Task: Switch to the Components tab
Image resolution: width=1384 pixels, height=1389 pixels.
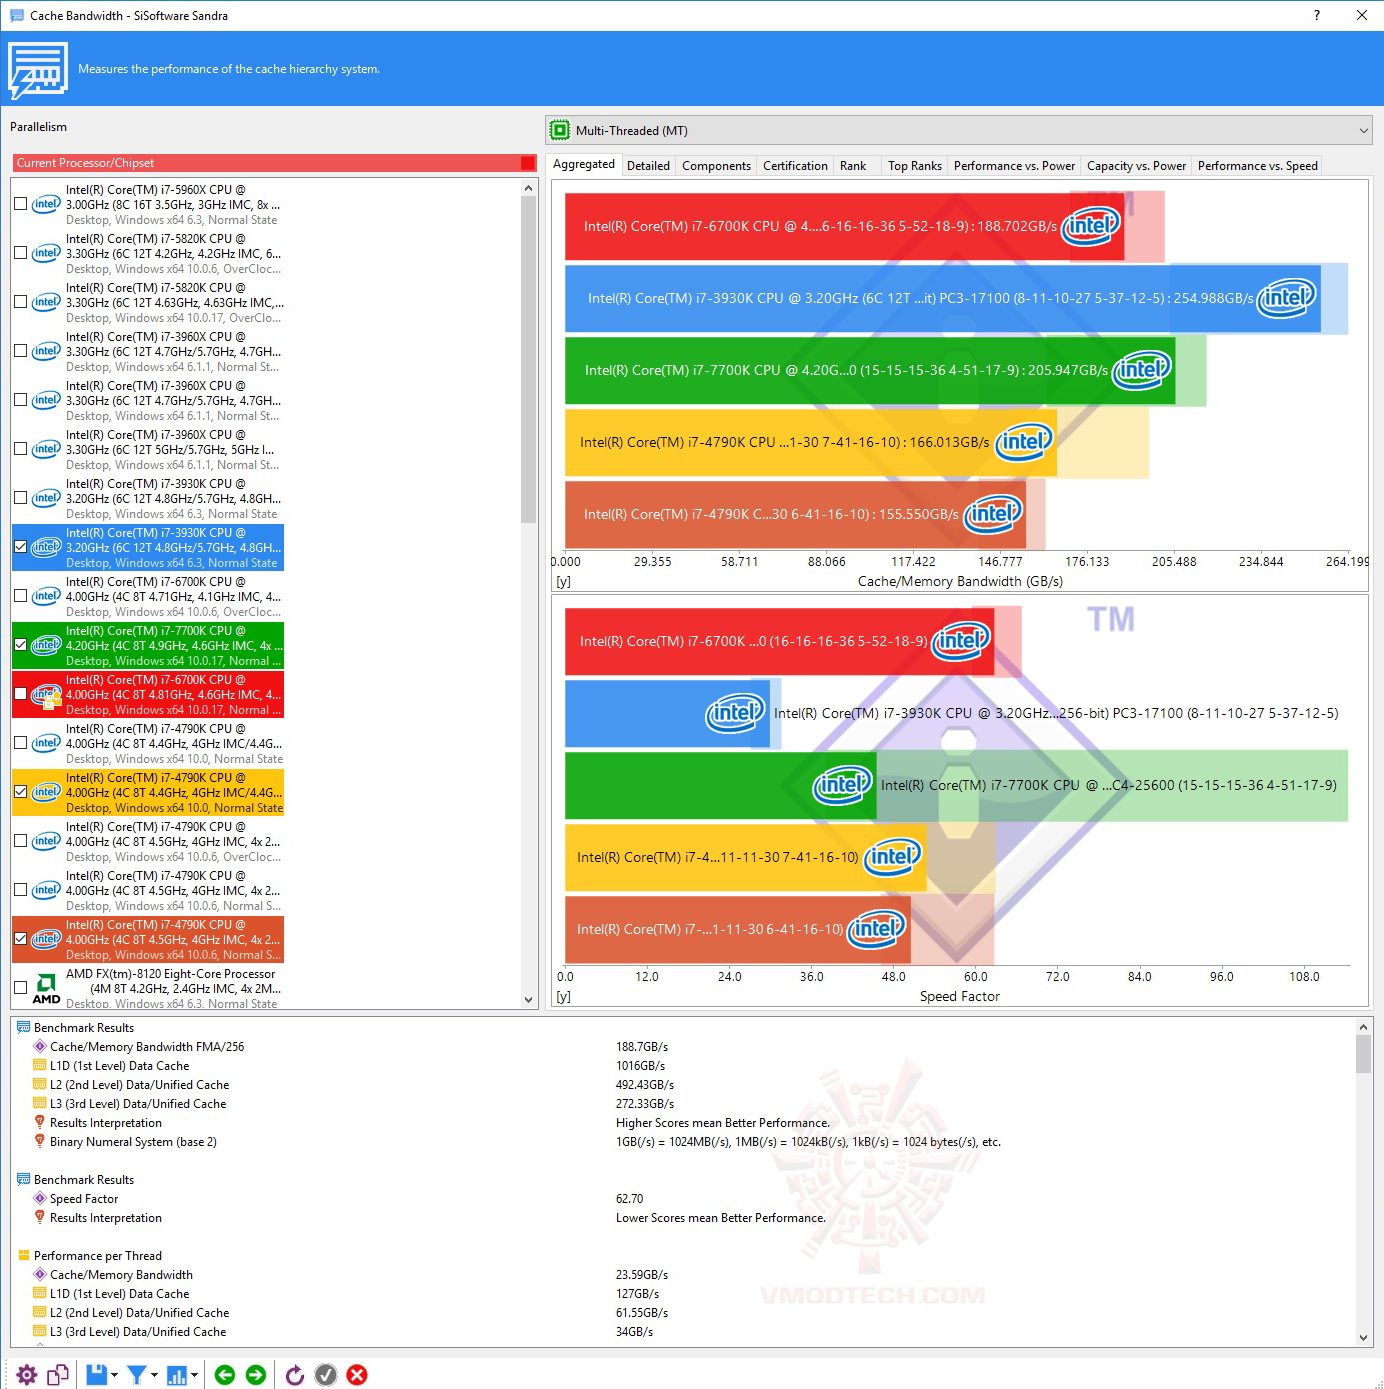Action: pyautogui.click(x=716, y=166)
